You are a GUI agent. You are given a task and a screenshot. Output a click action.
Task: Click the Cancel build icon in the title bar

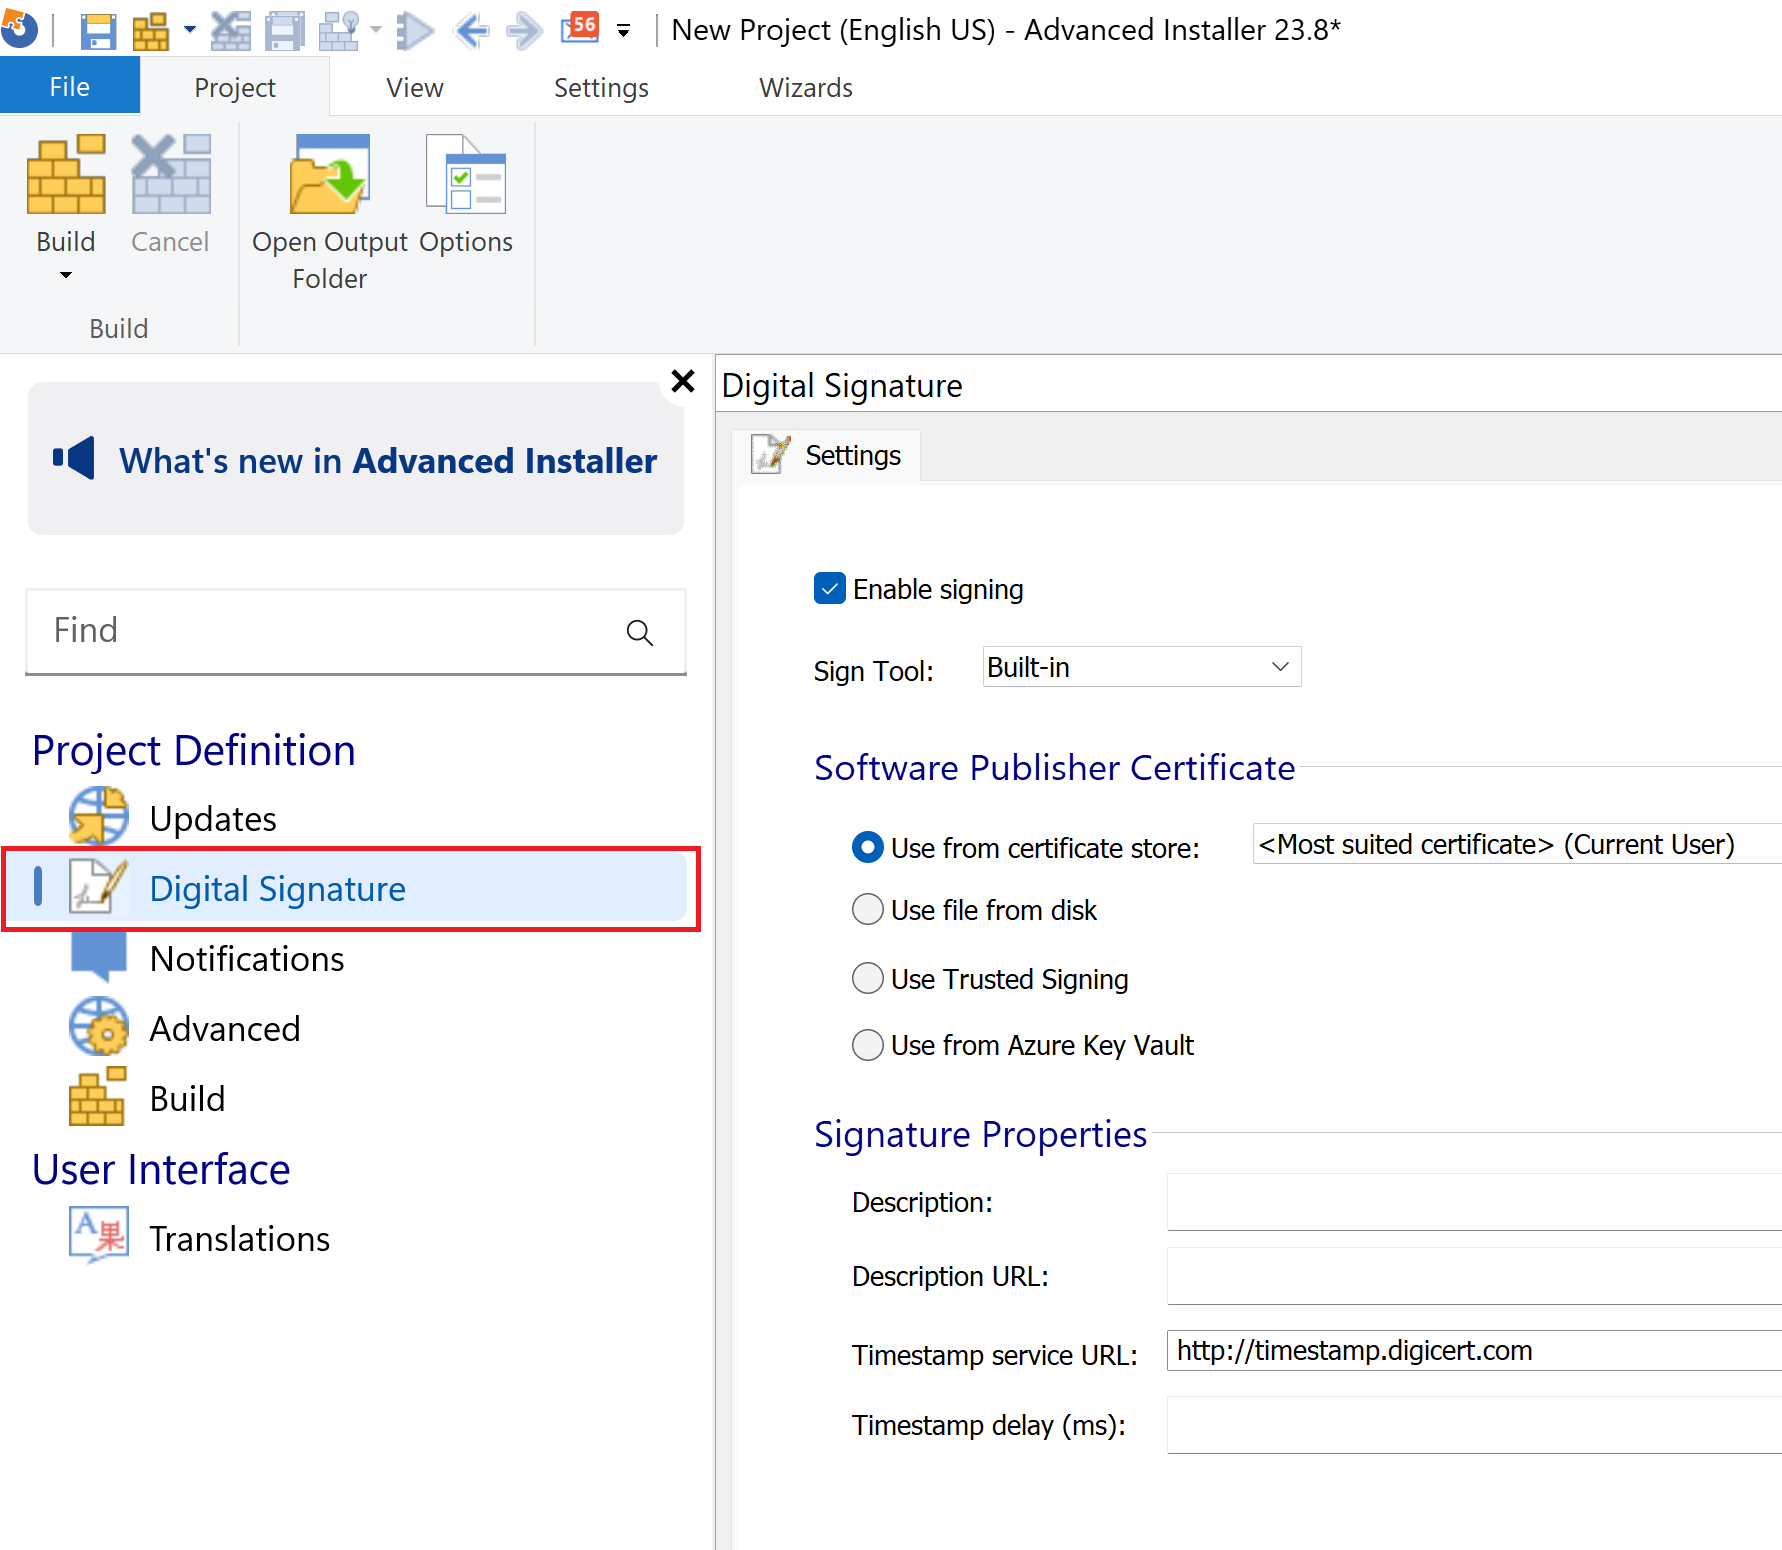(x=231, y=30)
